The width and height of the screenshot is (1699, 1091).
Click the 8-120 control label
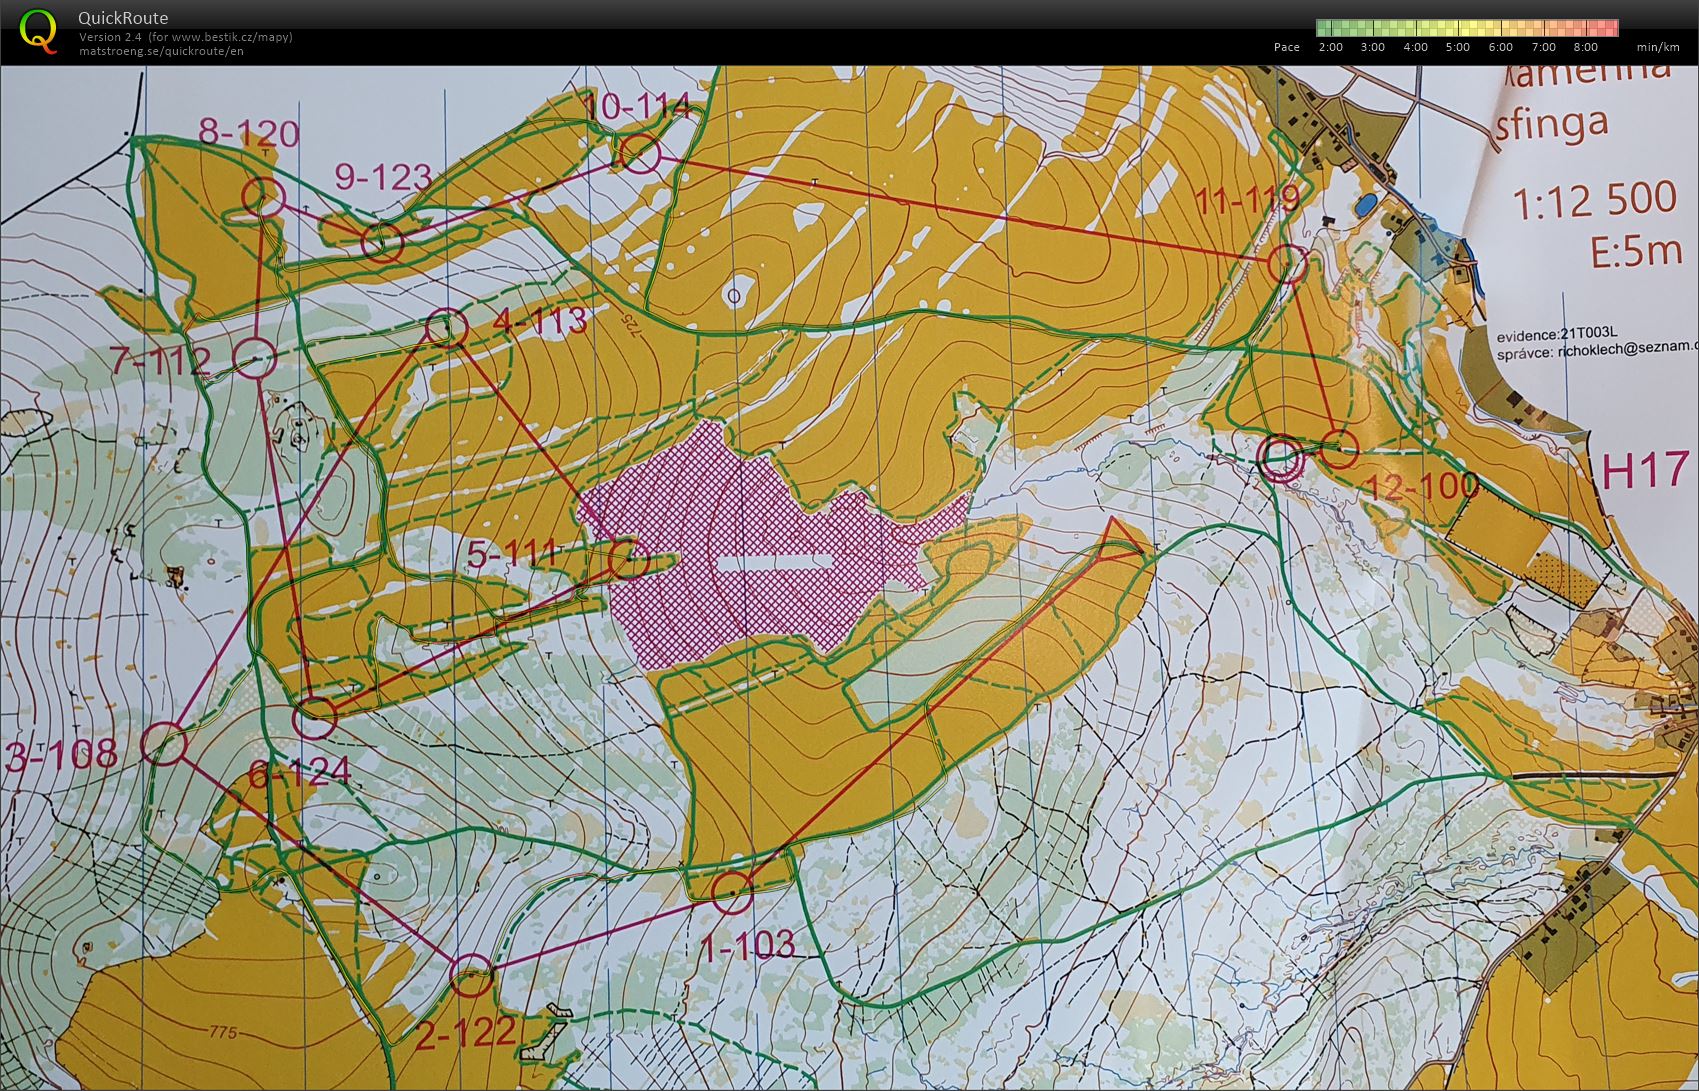[x=249, y=132]
